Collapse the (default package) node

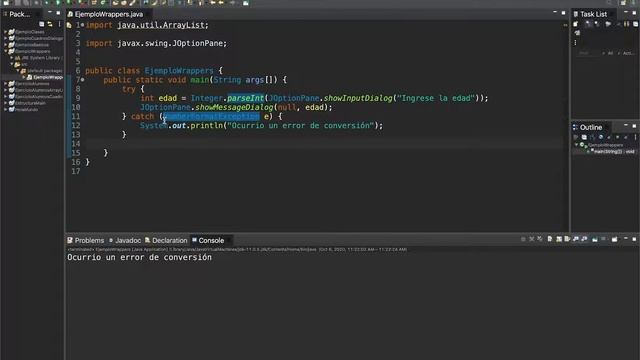18,71
